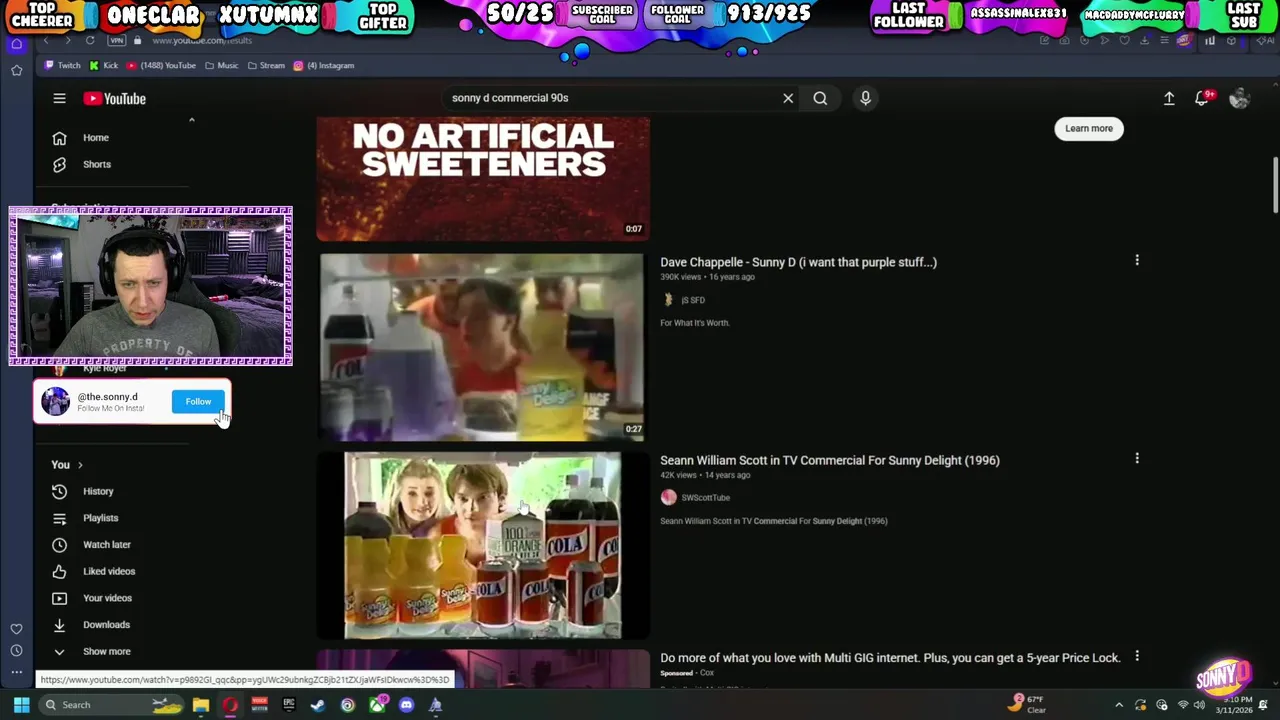This screenshot has height=720, width=1280.
Task: Open the account avatar menu
Action: (x=1240, y=98)
